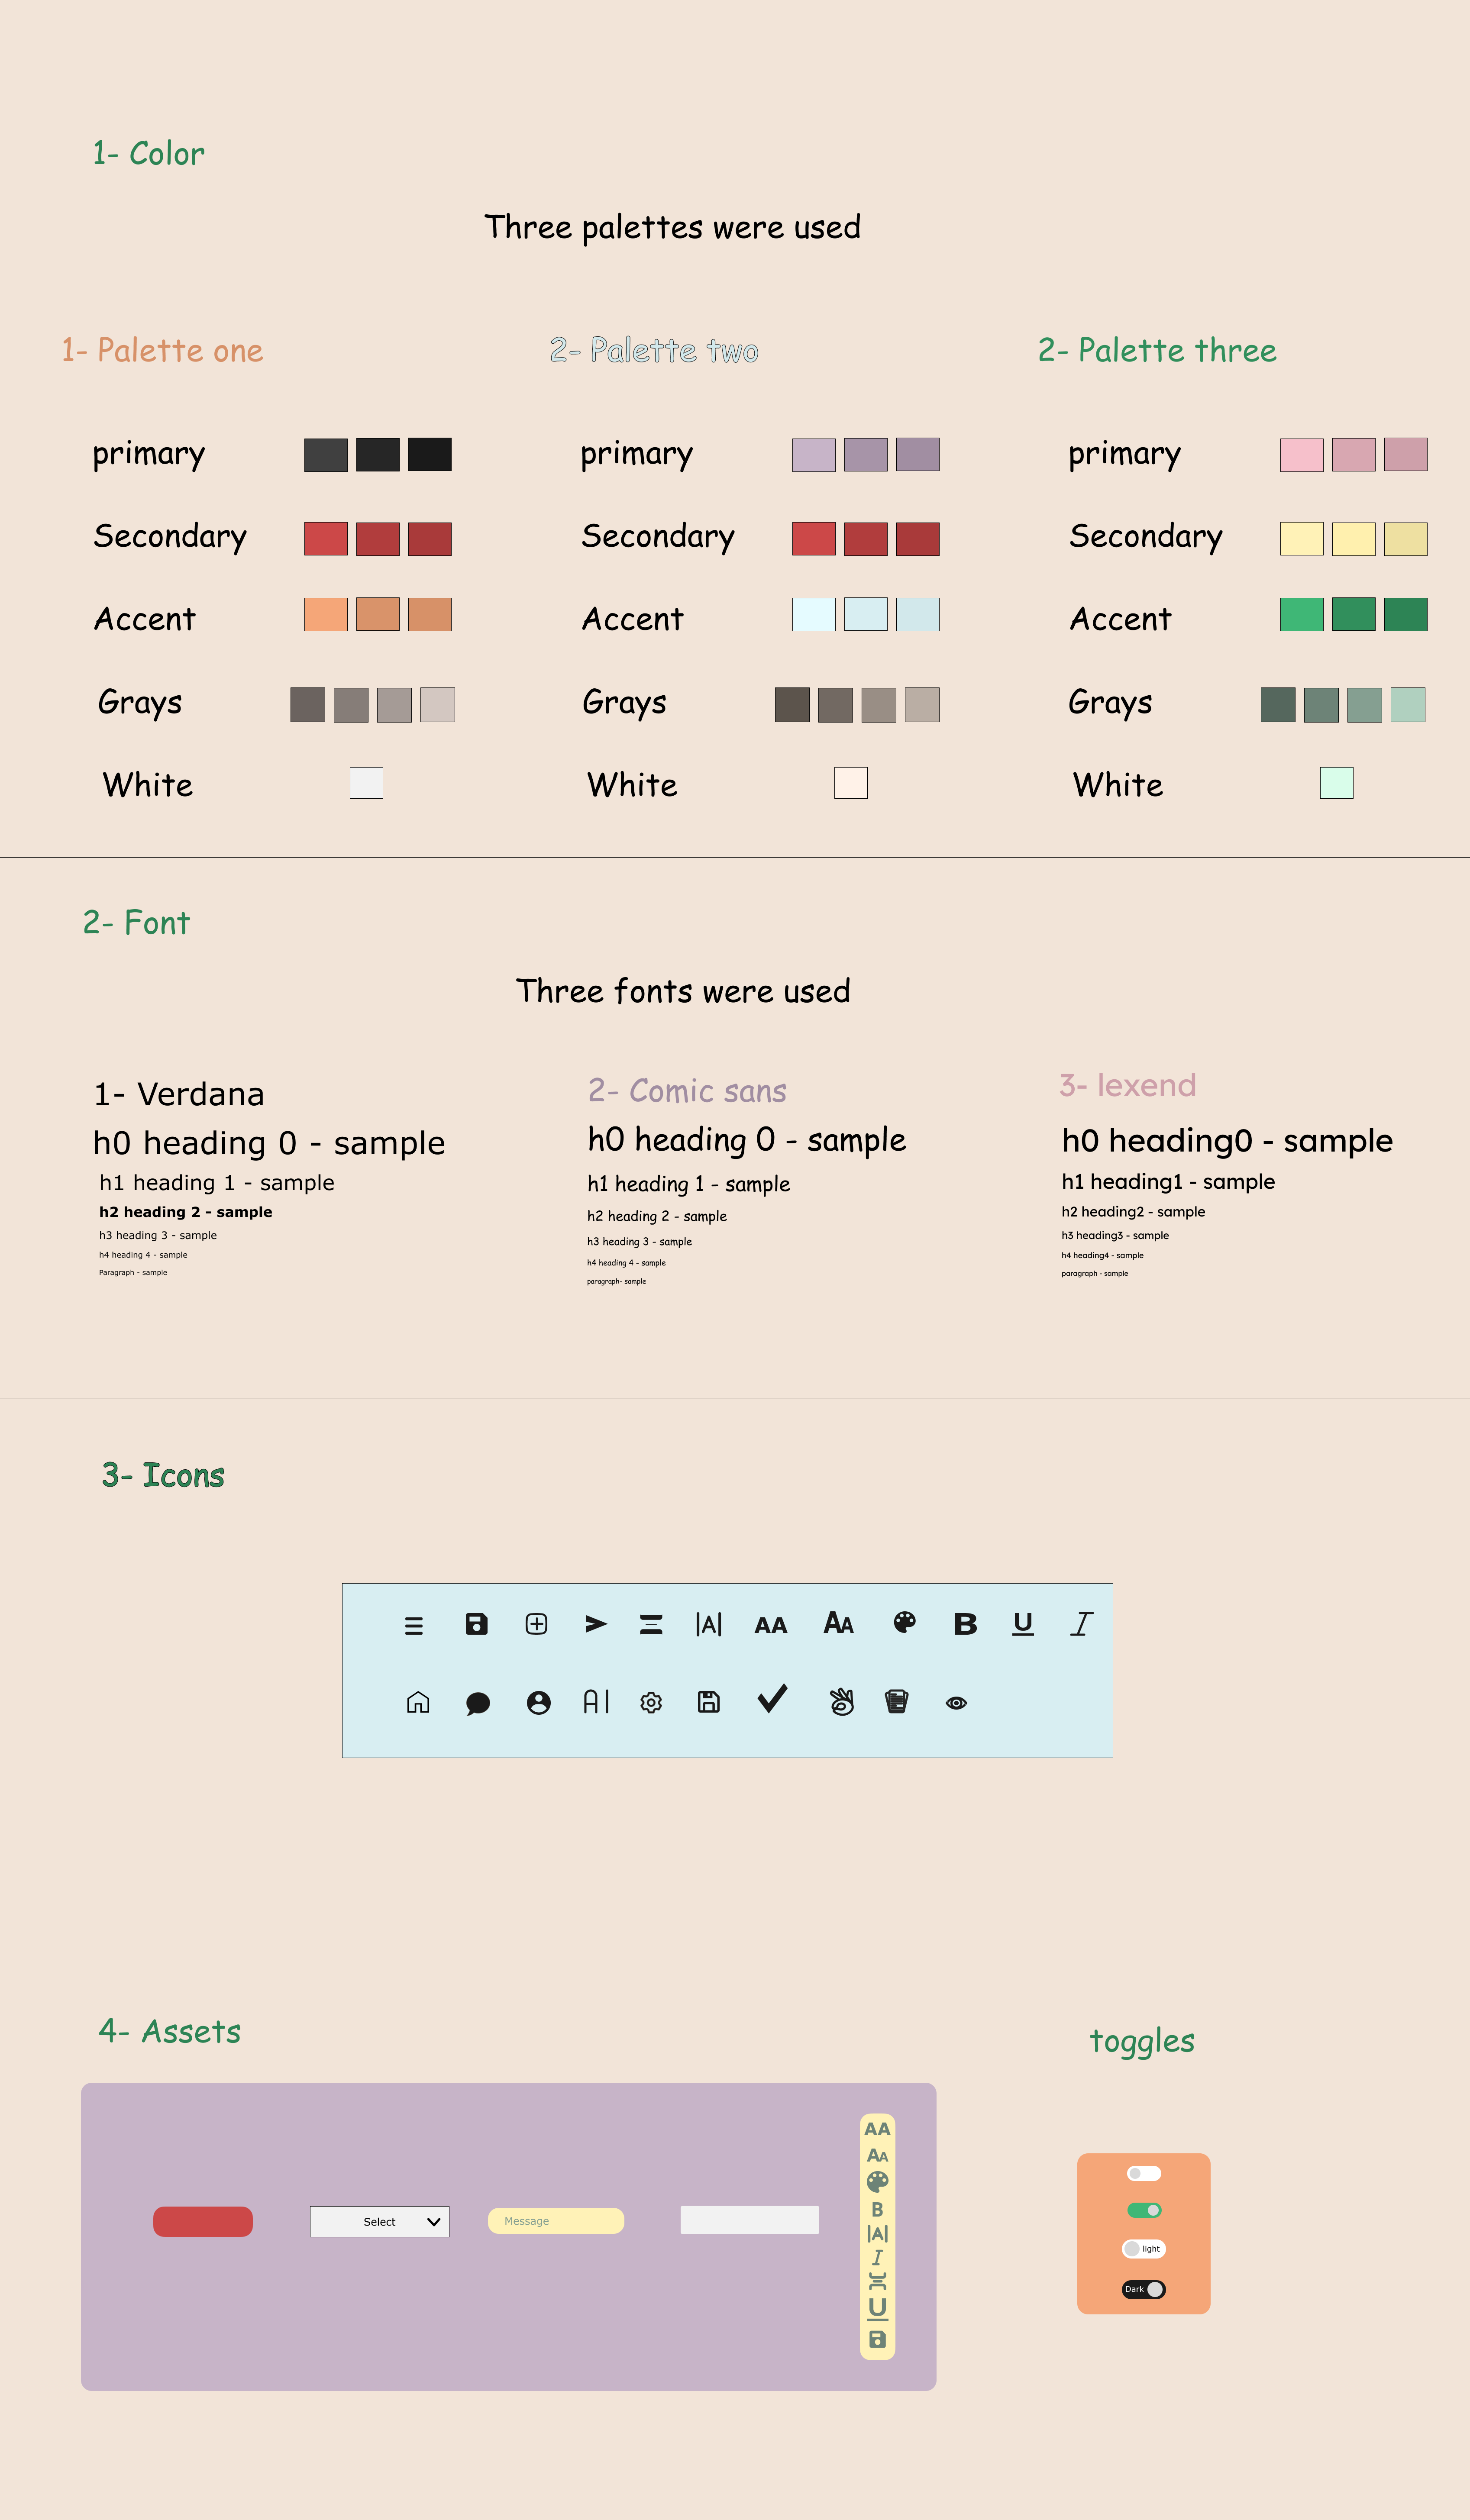This screenshot has width=1470, height=2520.
Task: Click the AI icon
Action: point(596,1702)
